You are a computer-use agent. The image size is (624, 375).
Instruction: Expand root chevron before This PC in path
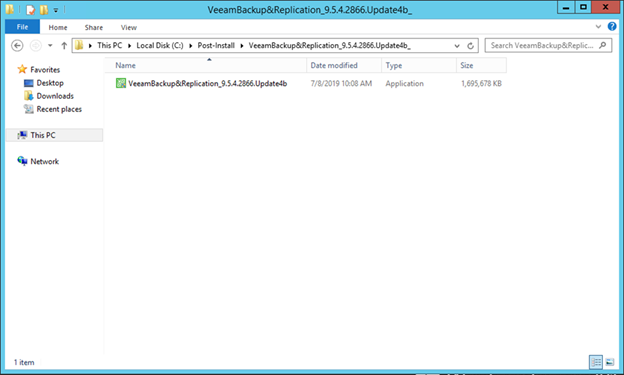pos(90,46)
